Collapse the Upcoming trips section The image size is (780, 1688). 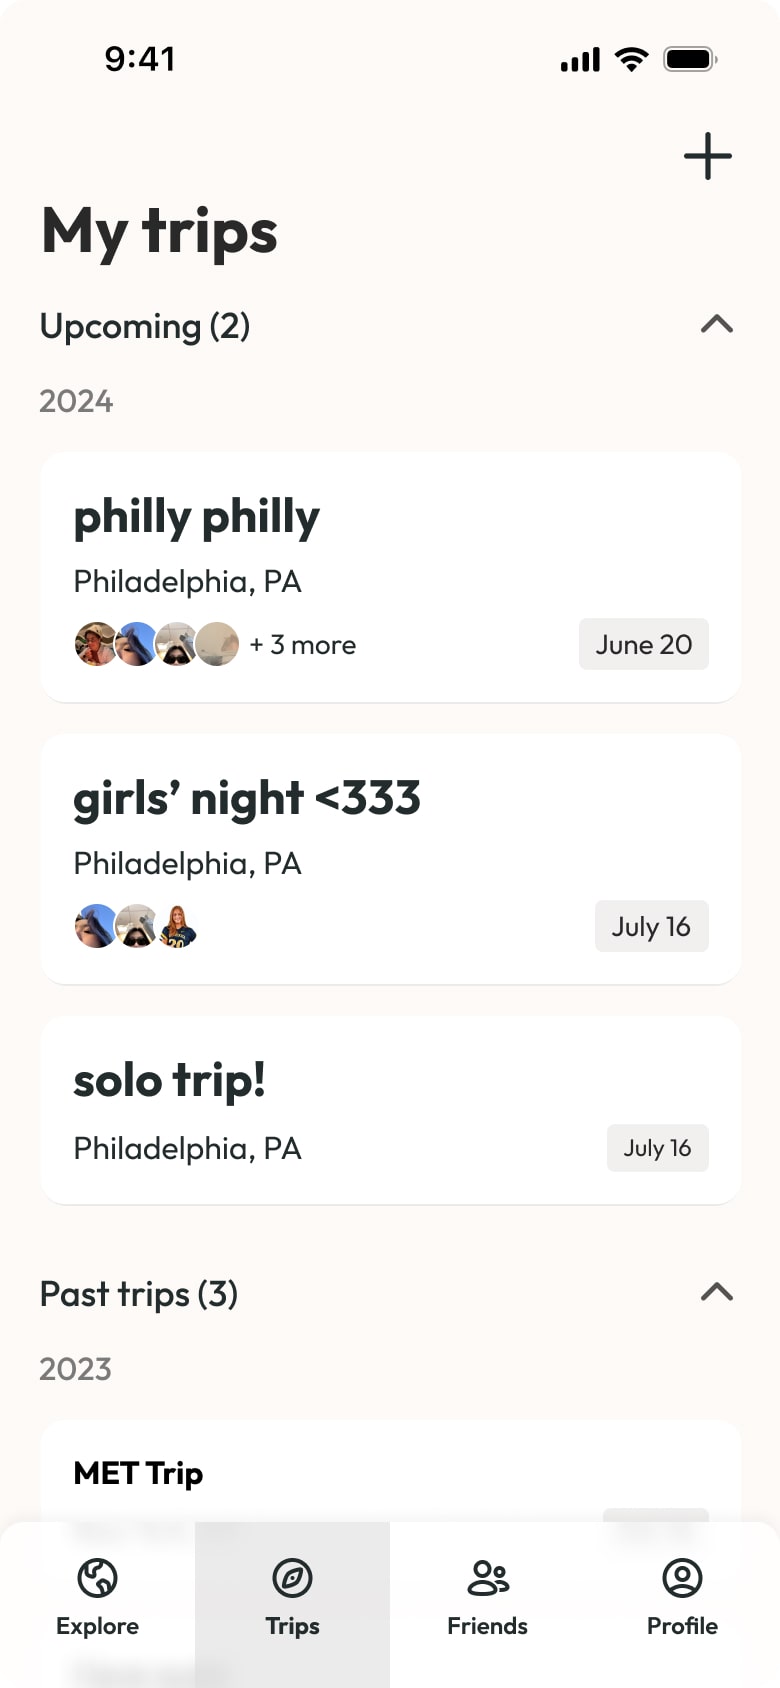(x=717, y=324)
